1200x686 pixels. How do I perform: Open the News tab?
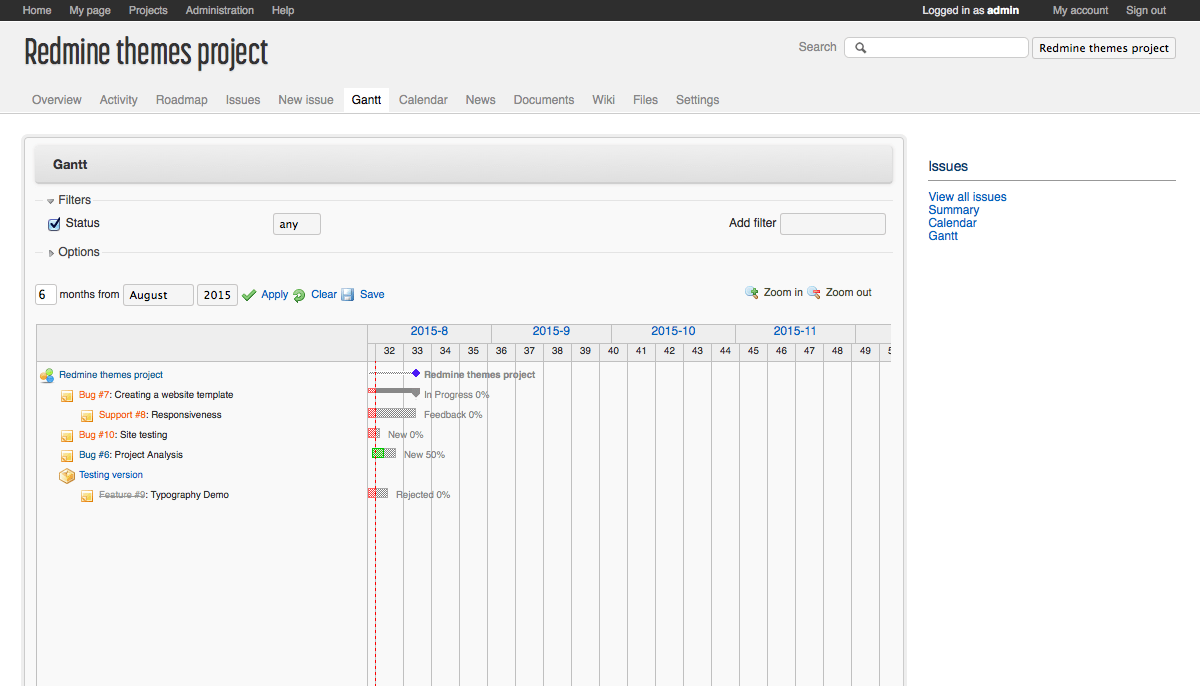[x=481, y=100]
